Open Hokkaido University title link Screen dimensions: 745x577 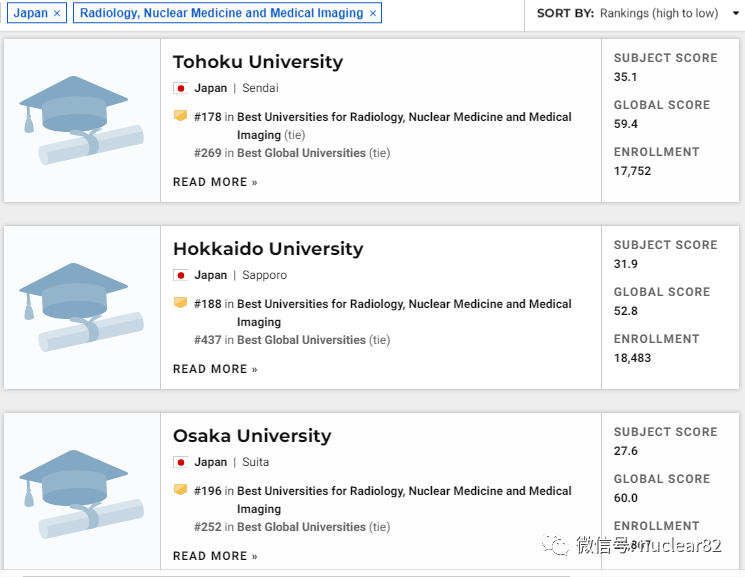[x=267, y=249]
